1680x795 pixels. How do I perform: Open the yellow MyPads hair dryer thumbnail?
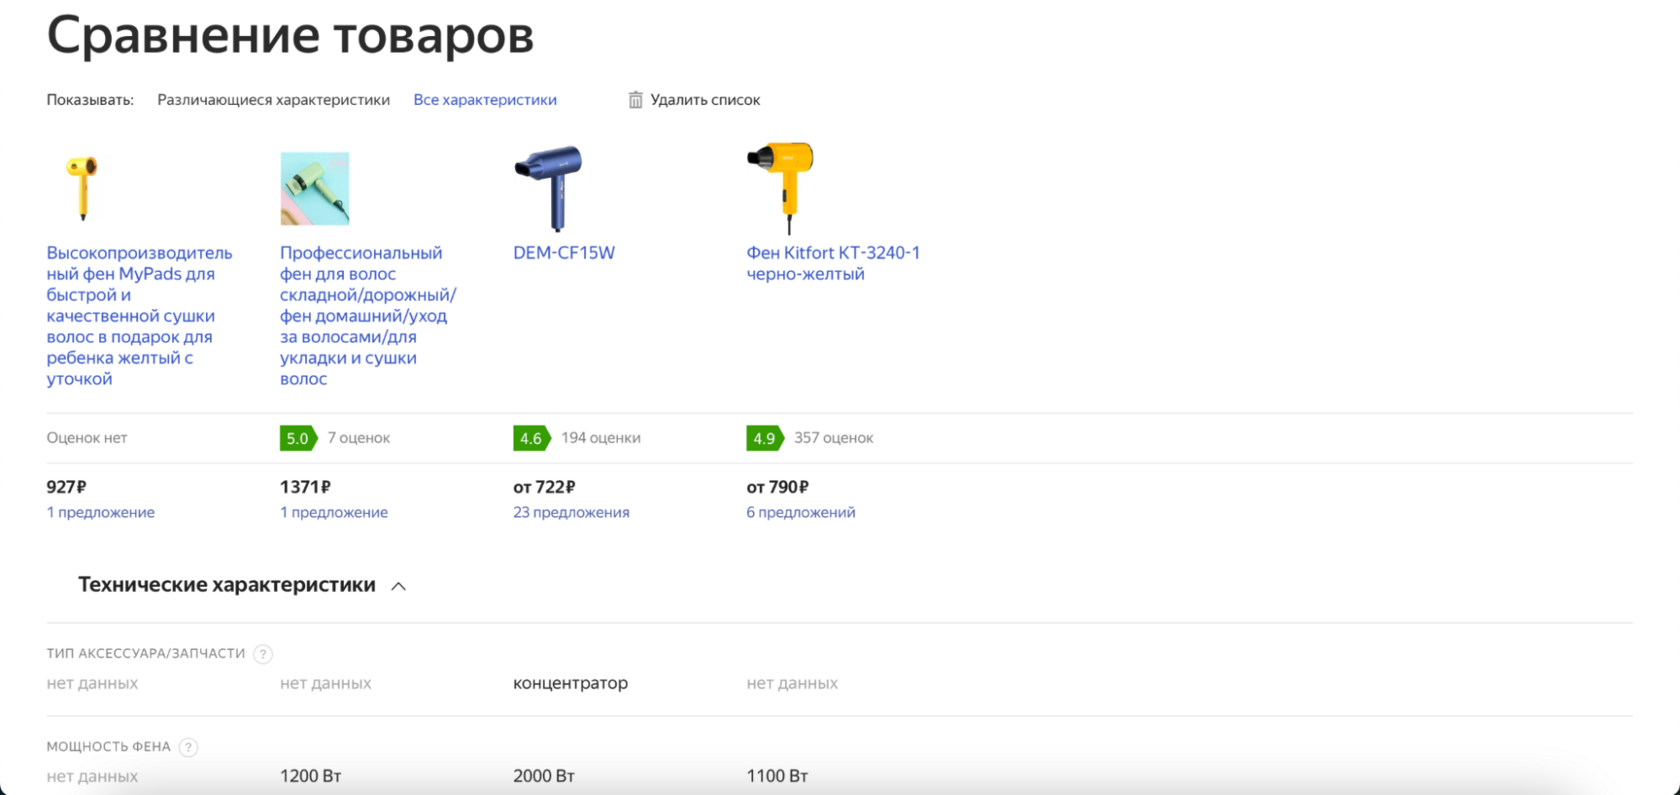(x=82, y=188)
